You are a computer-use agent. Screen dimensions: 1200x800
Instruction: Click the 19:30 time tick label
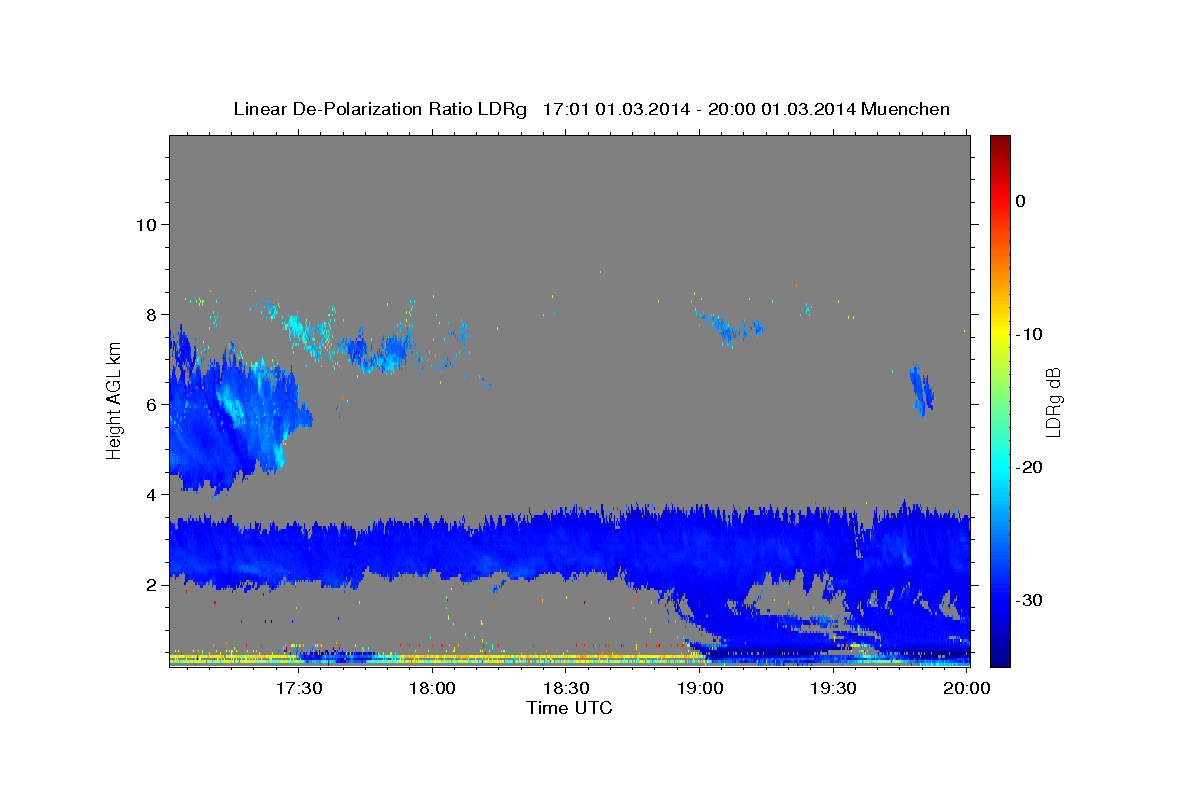[x=834, y=688]
